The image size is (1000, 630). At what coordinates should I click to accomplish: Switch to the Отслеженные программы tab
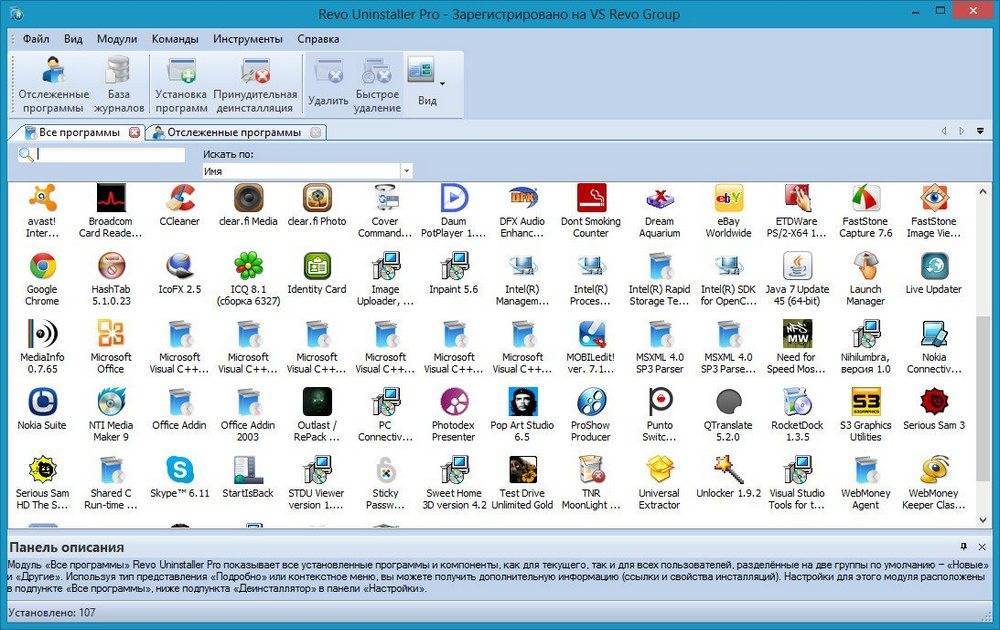(x=233, y=132)
